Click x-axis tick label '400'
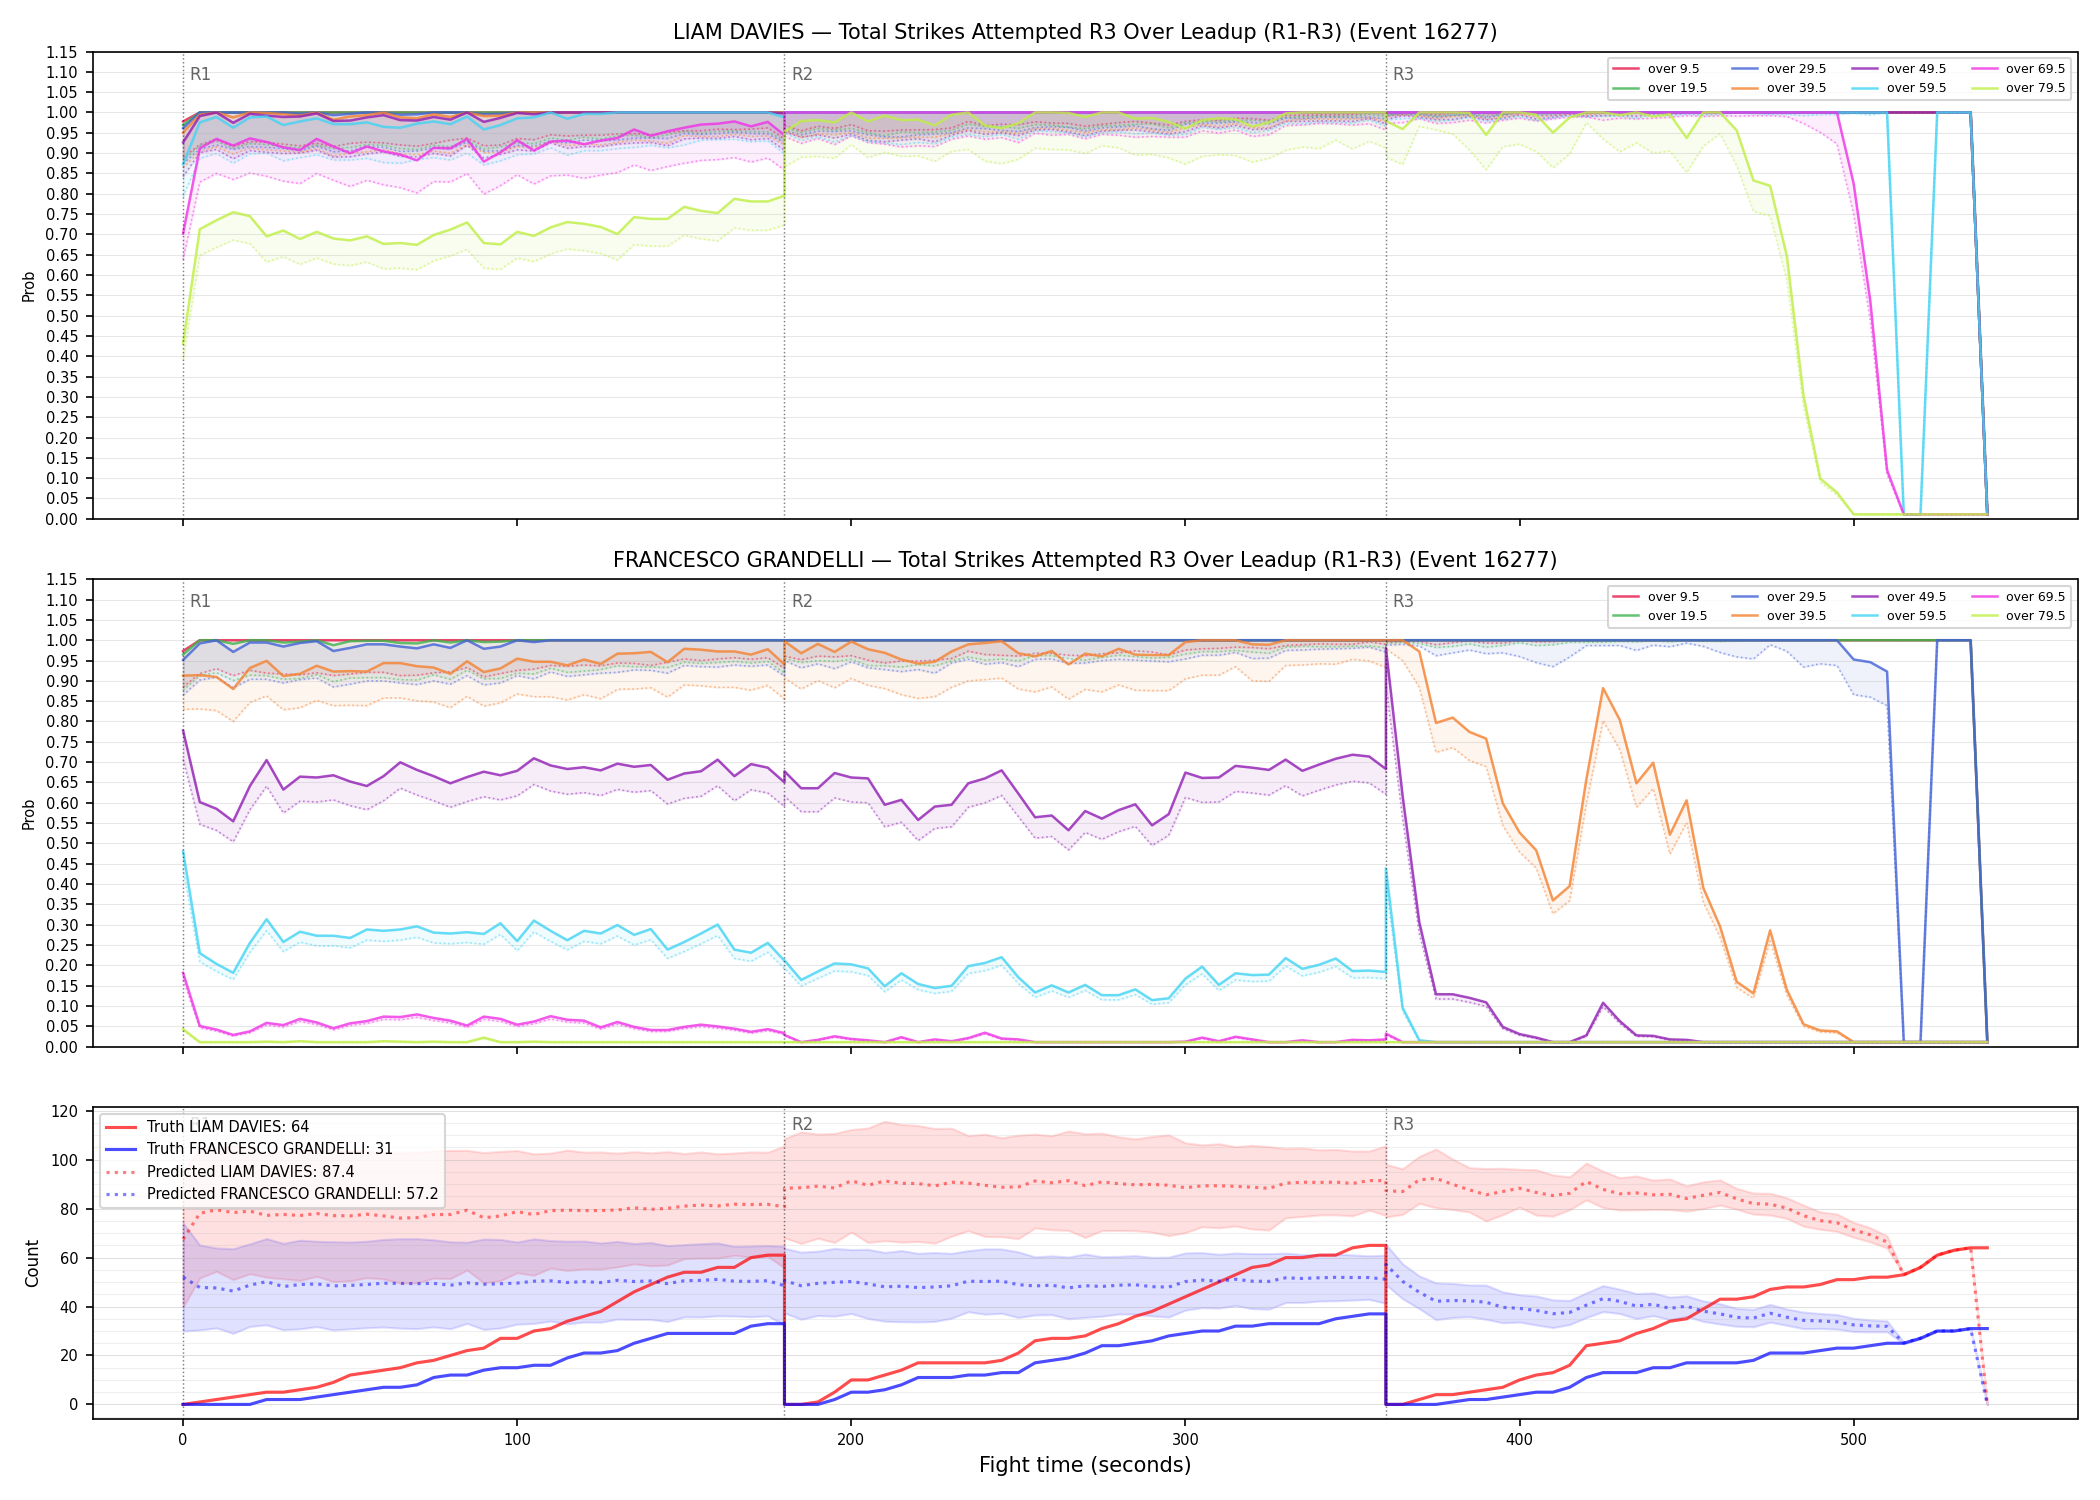 click(x=1519, y=1440)
